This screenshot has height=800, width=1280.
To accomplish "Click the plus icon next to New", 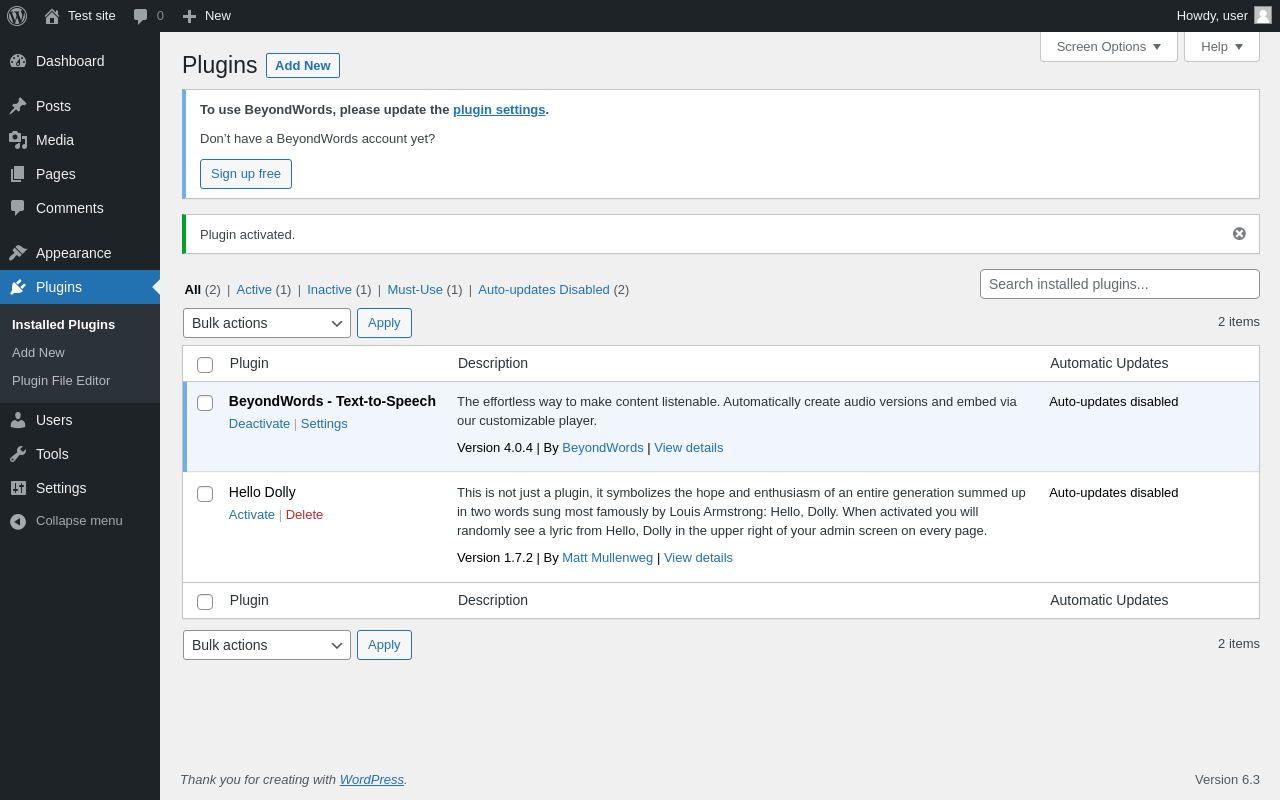I will click(x=189, y=16).
